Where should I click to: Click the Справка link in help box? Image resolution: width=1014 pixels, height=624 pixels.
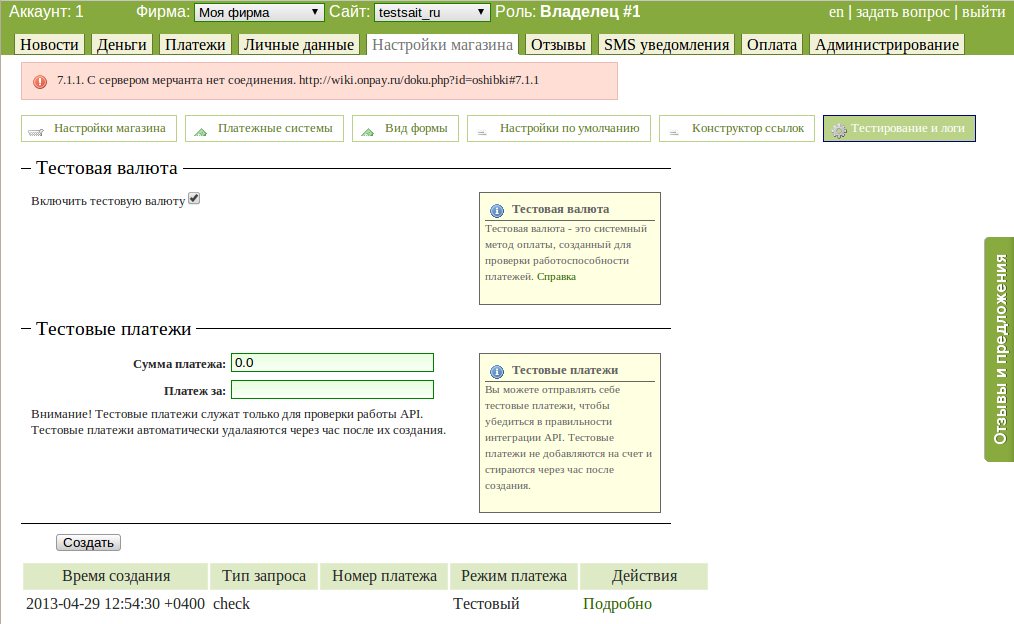[x=556, y=276]
